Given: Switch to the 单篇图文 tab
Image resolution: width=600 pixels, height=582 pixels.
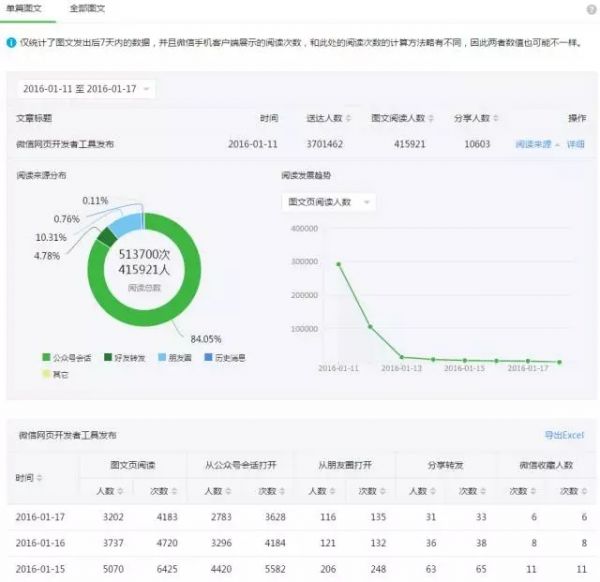Looking at the screenshot, I should [x=24, y=8].
